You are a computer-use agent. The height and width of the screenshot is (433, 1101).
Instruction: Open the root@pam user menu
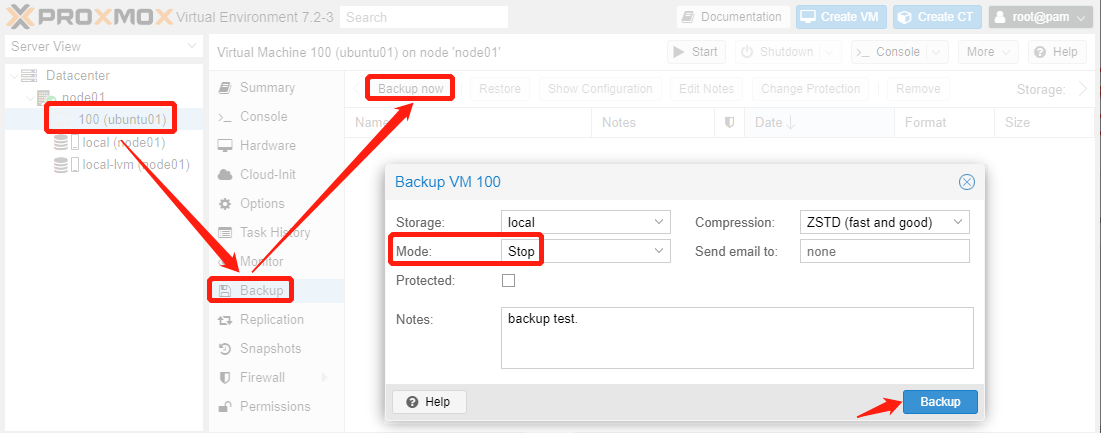point(1041,17)
